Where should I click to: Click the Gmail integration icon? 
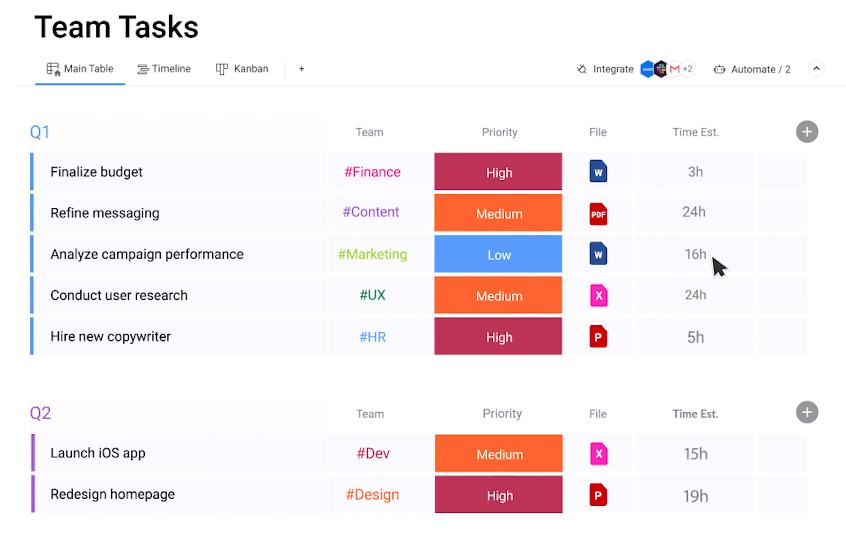pyautogui.click(x=675, y=69)
